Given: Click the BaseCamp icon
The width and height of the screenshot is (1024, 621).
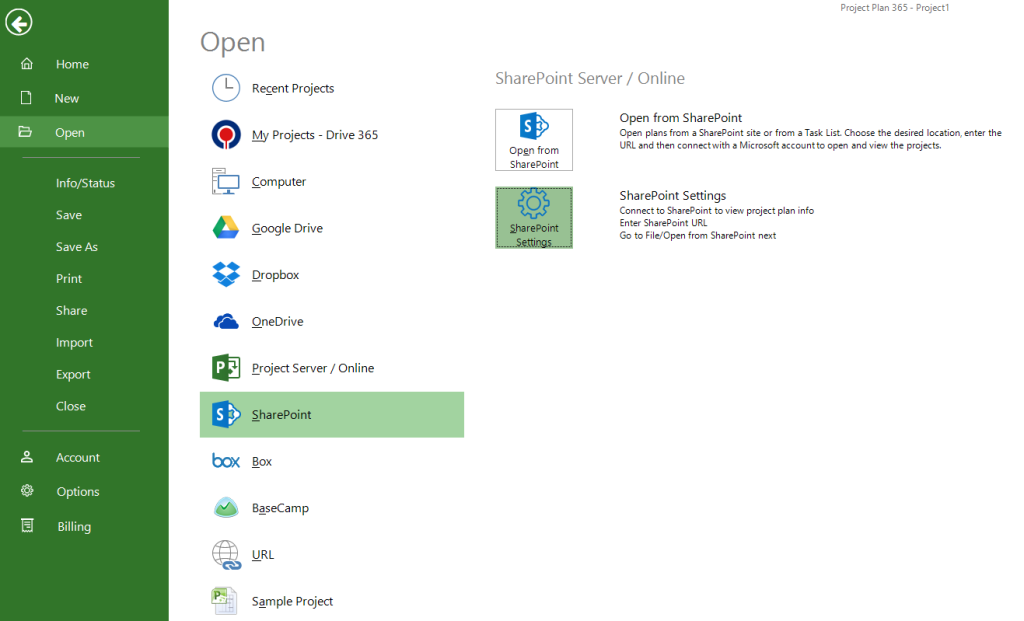Looking at the screenshot, I should pyautogui.click(x=224, y=507).
